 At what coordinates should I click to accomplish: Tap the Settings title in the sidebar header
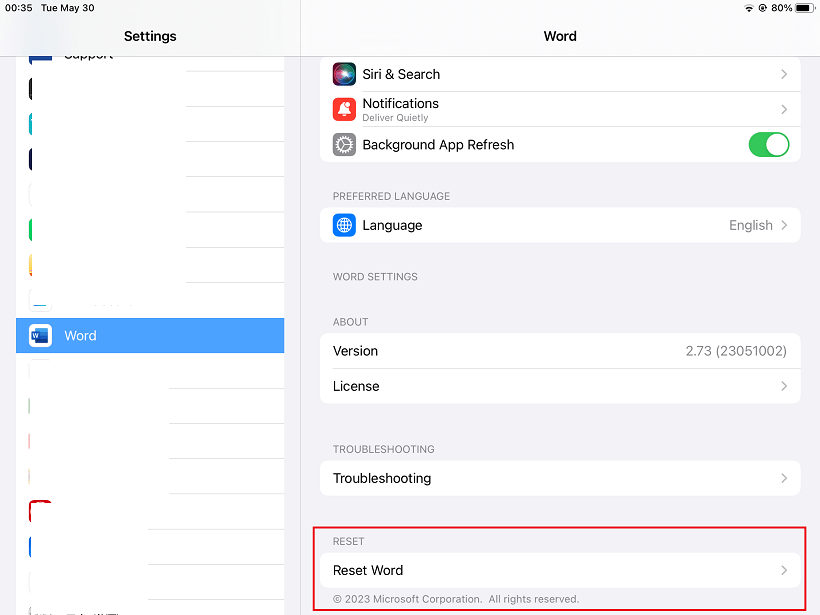pos(150,36)
